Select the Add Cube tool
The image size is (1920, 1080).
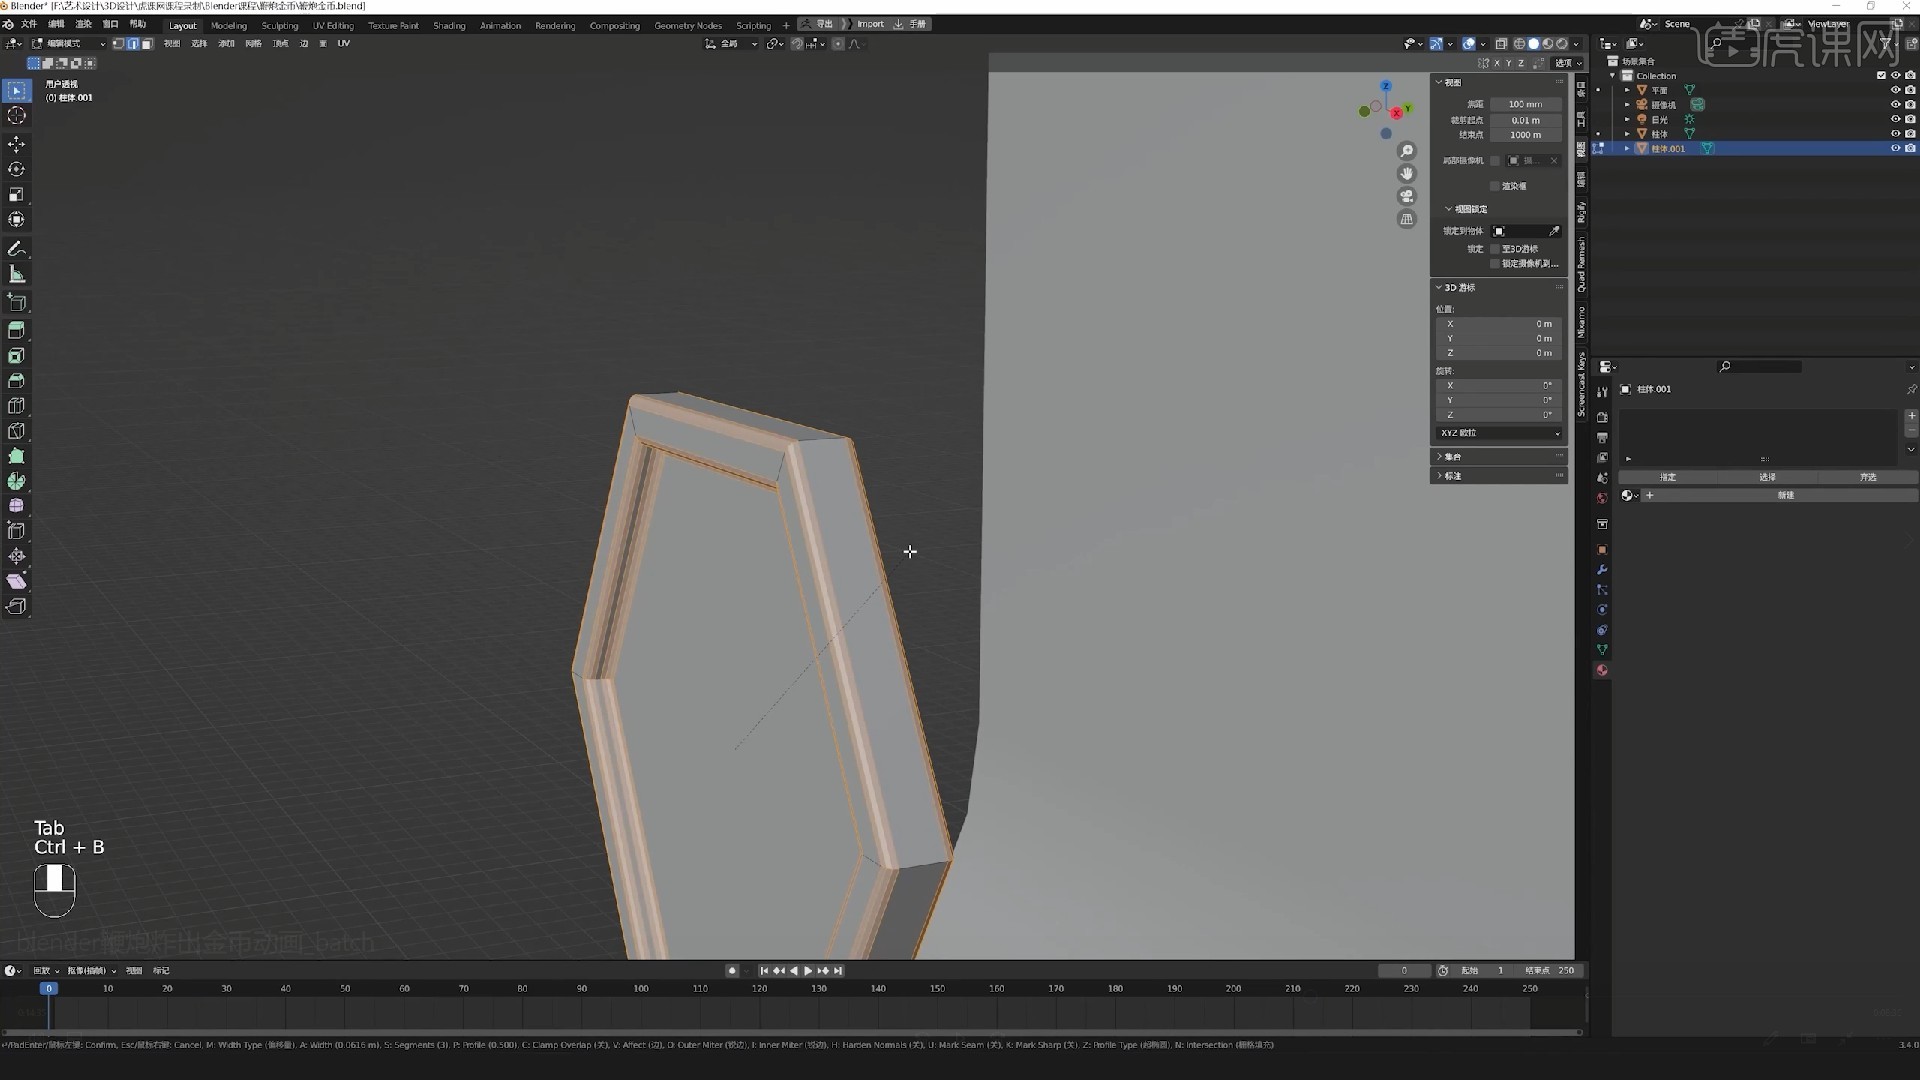coord(17,302)
